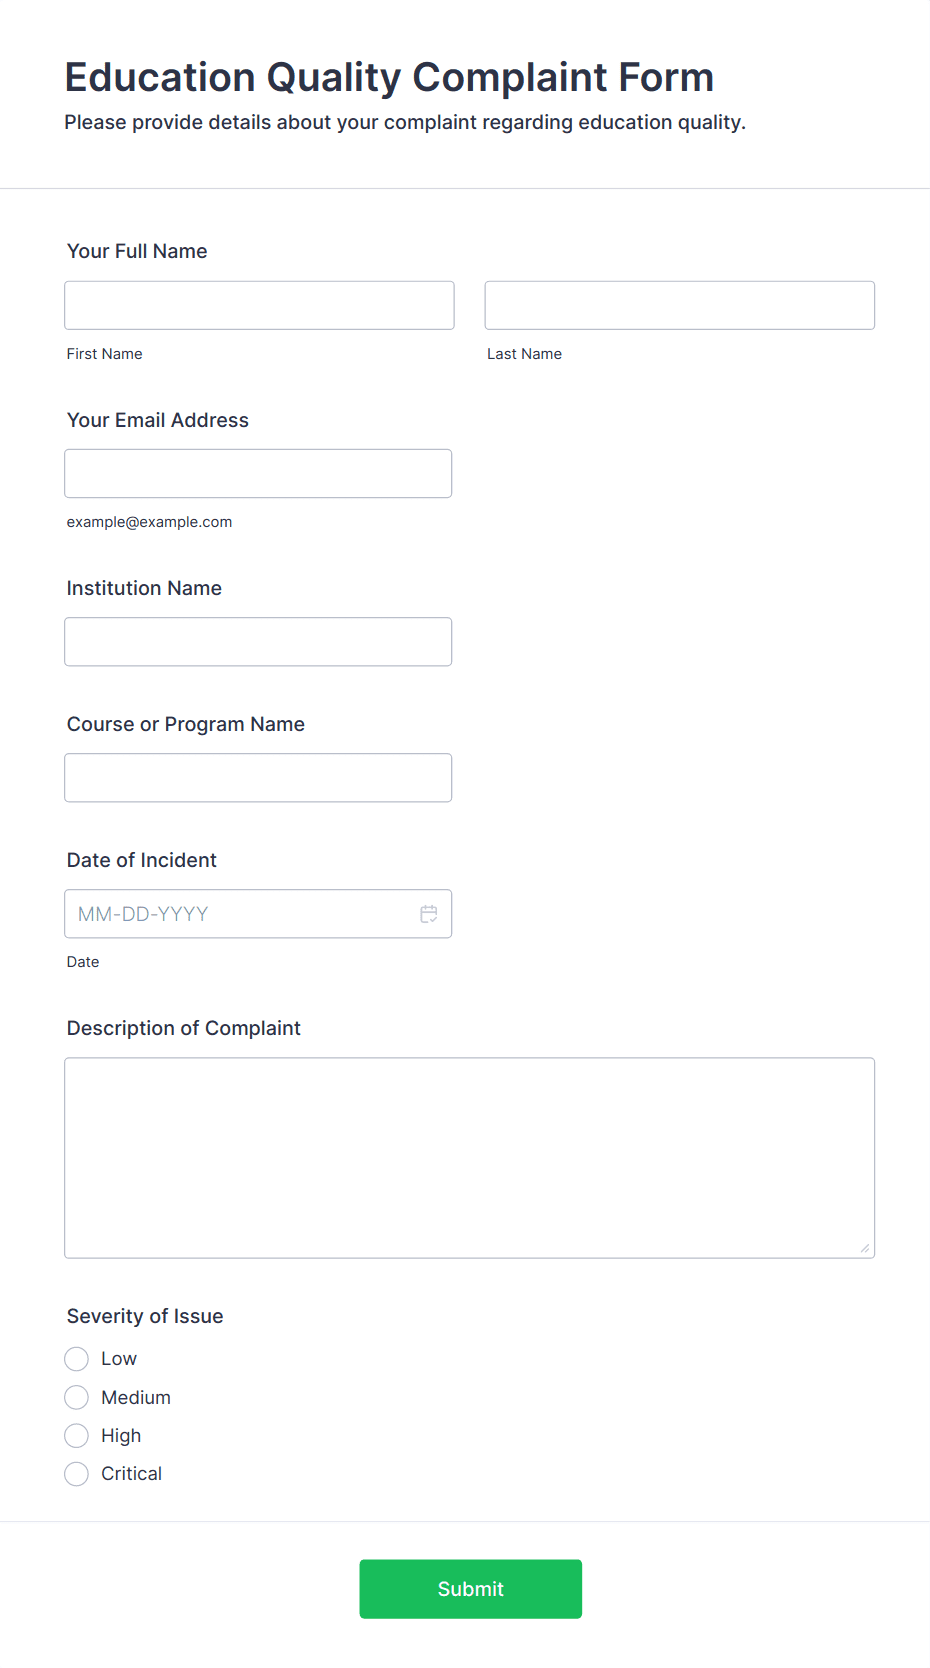Click the Date of Incident label
Image resolution: width=930 pixels, height=1668 pixels.
click(142, 860)
